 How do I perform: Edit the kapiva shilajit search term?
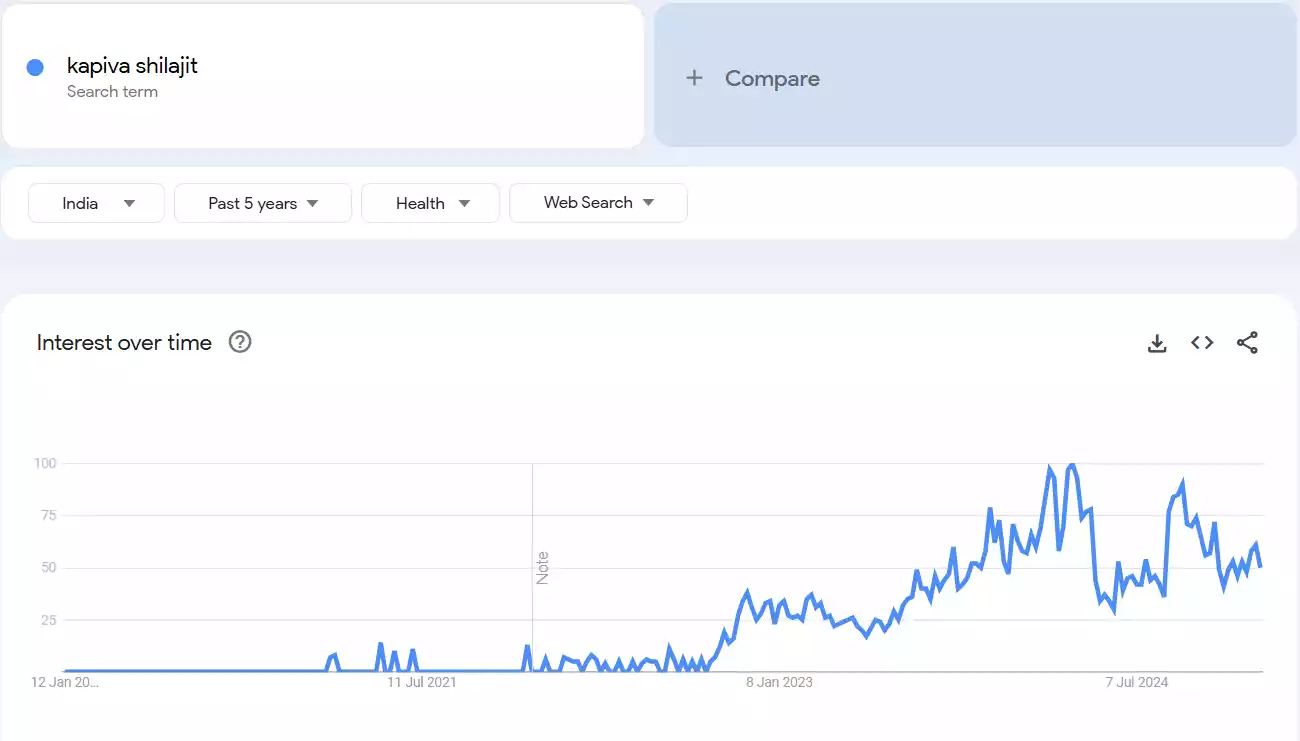(x=132, y=66)
